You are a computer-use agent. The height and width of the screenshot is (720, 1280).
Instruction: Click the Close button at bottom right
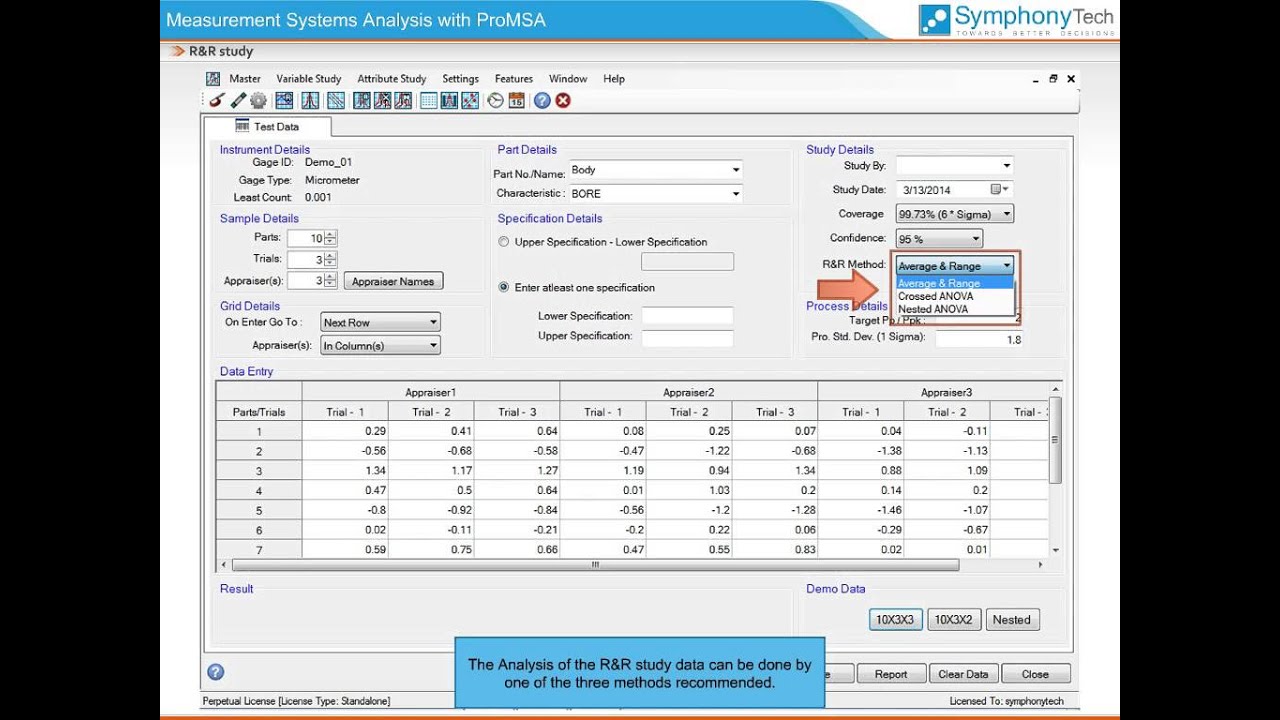point(1035,674)
